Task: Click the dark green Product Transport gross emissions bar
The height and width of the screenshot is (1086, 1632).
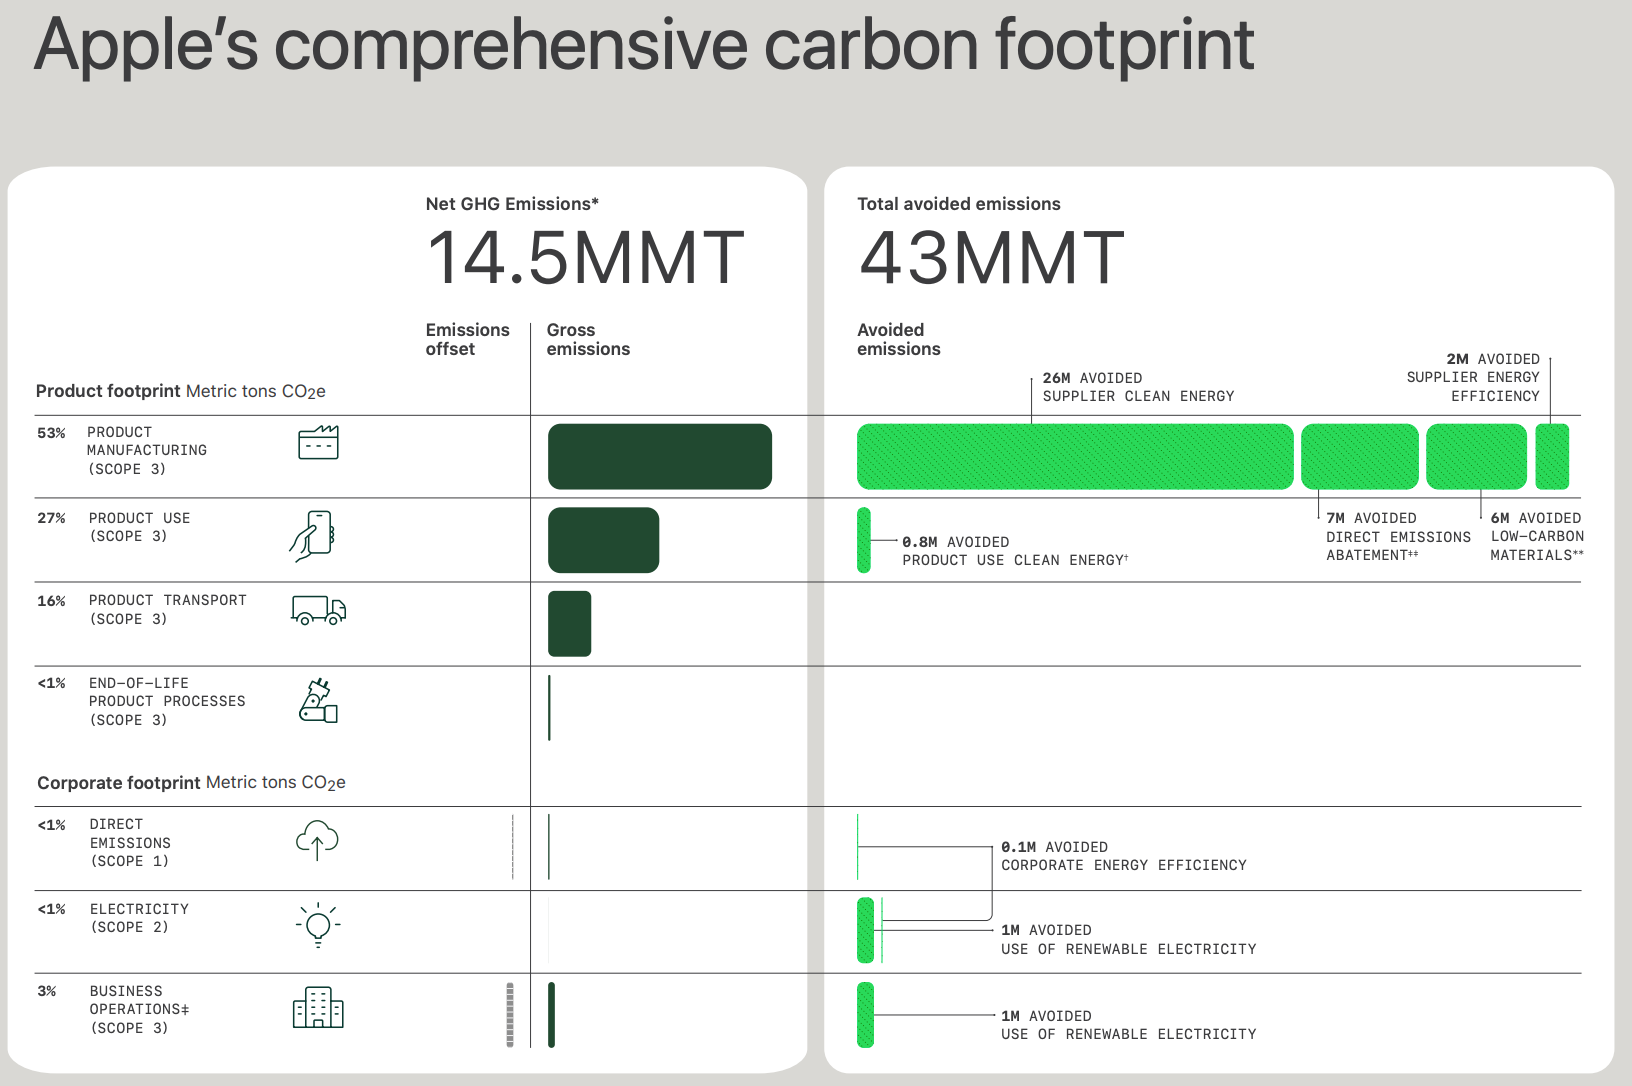Action: 569,624
